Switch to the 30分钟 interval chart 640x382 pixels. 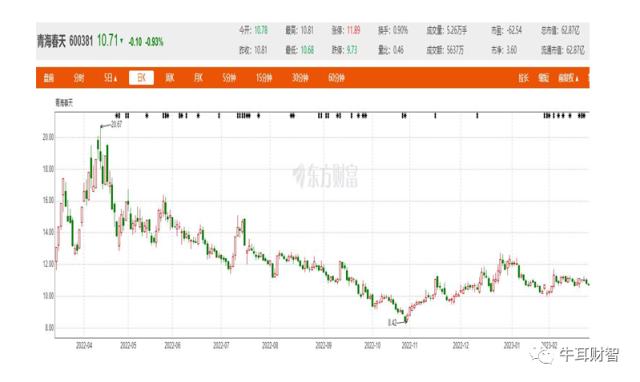(x=300, y=78)
